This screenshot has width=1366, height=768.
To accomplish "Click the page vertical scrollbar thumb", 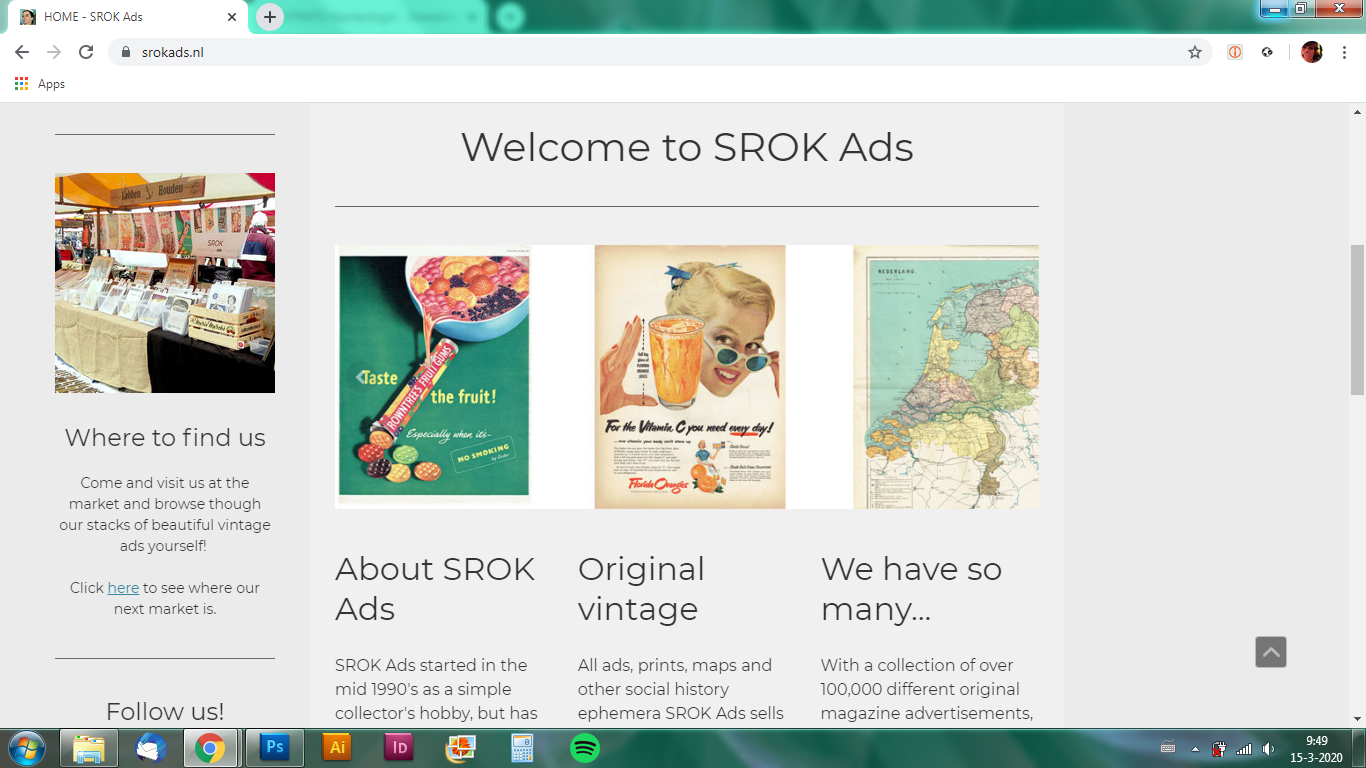I will (1357, 320).
